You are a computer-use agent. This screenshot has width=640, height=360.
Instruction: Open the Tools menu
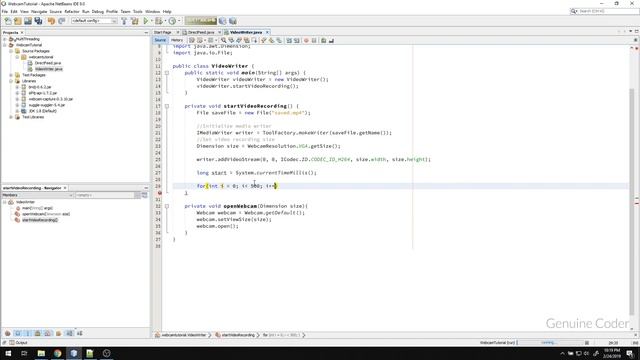138,11
